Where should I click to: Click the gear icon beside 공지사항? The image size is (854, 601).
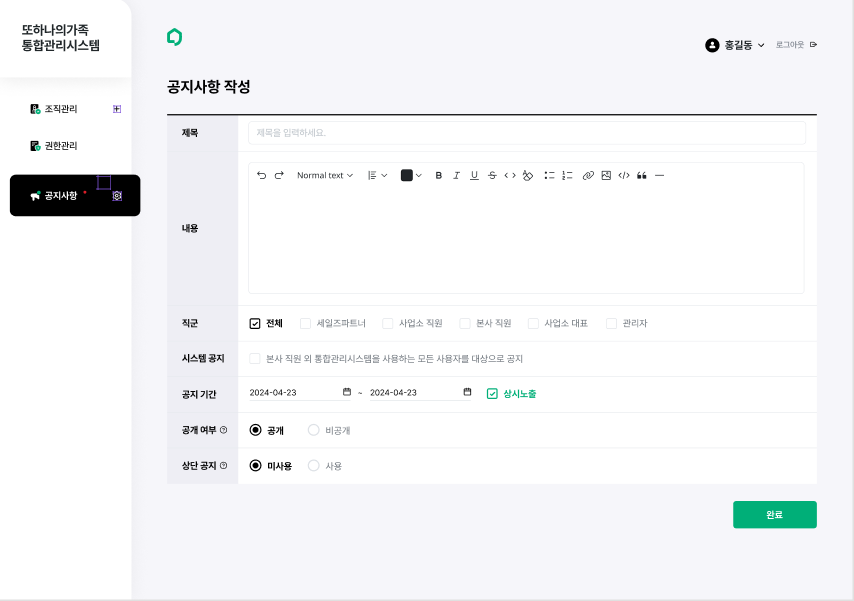117,196
